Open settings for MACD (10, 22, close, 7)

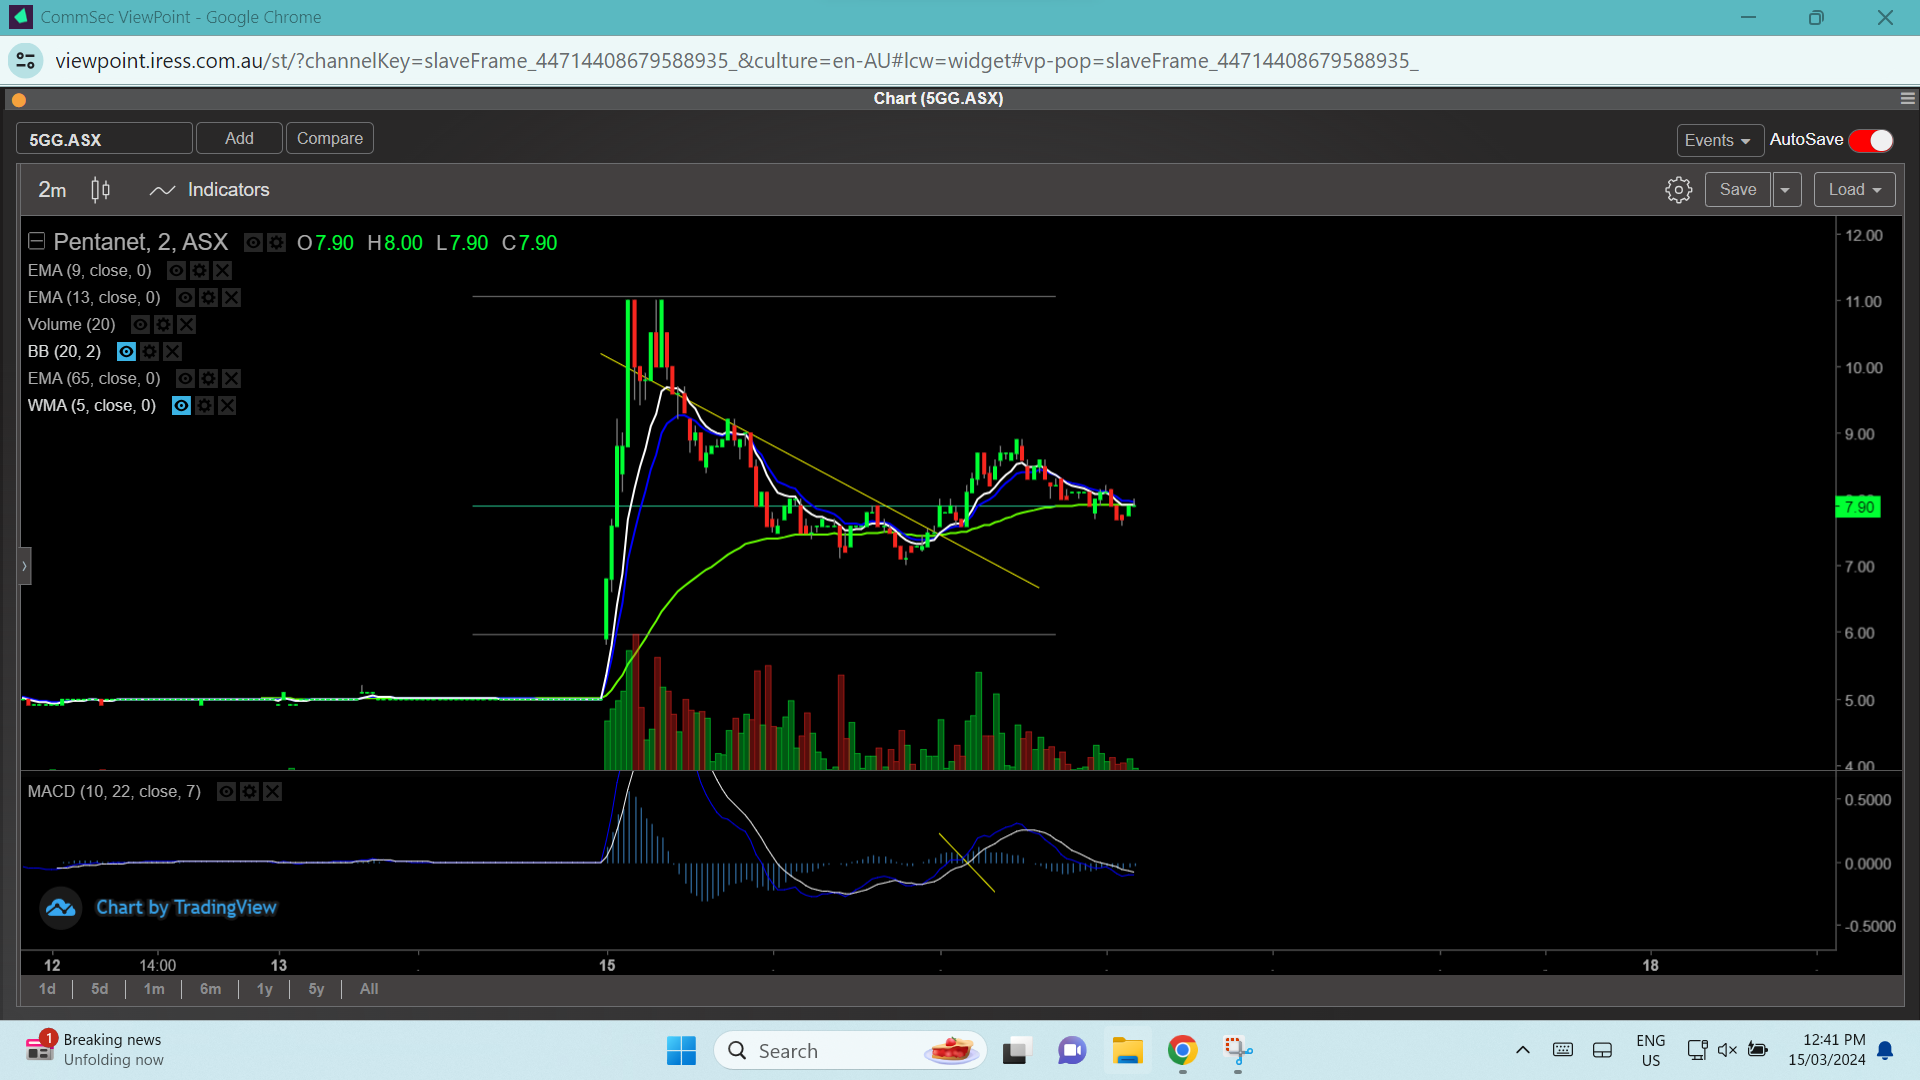[x=249, y=792]
